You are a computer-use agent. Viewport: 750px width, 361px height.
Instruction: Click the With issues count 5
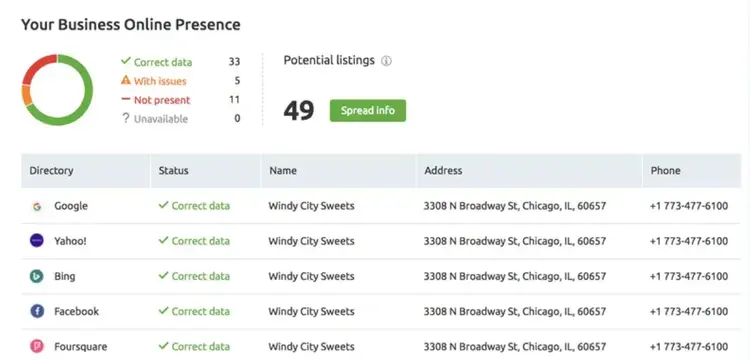click(237, 81)
